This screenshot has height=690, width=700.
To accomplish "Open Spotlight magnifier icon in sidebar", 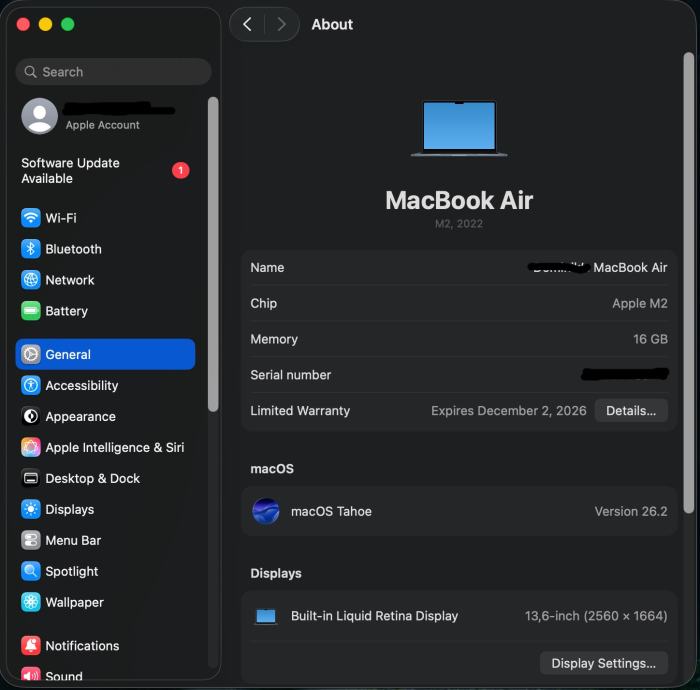I will (x=31, y=571).
